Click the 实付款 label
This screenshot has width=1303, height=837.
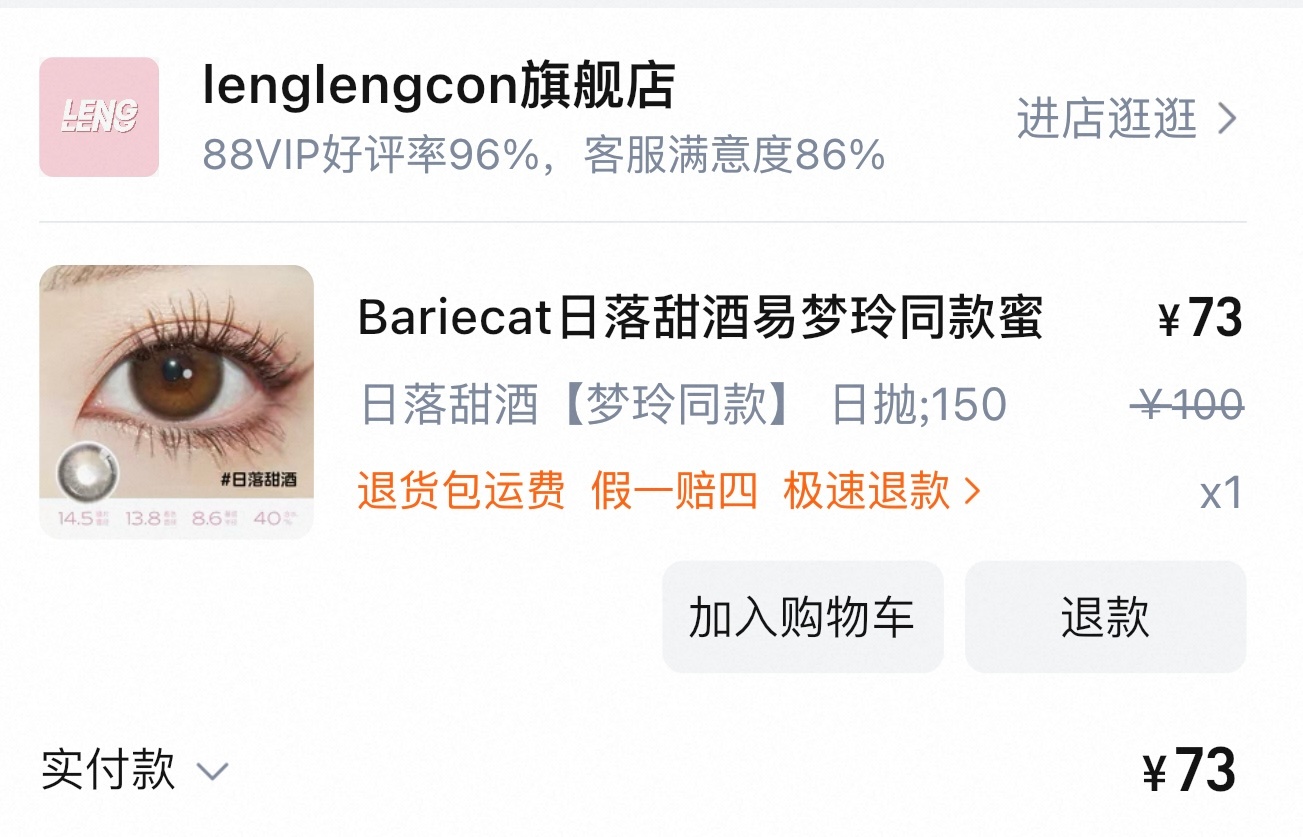pyautogui.click(x=108, y=769)
